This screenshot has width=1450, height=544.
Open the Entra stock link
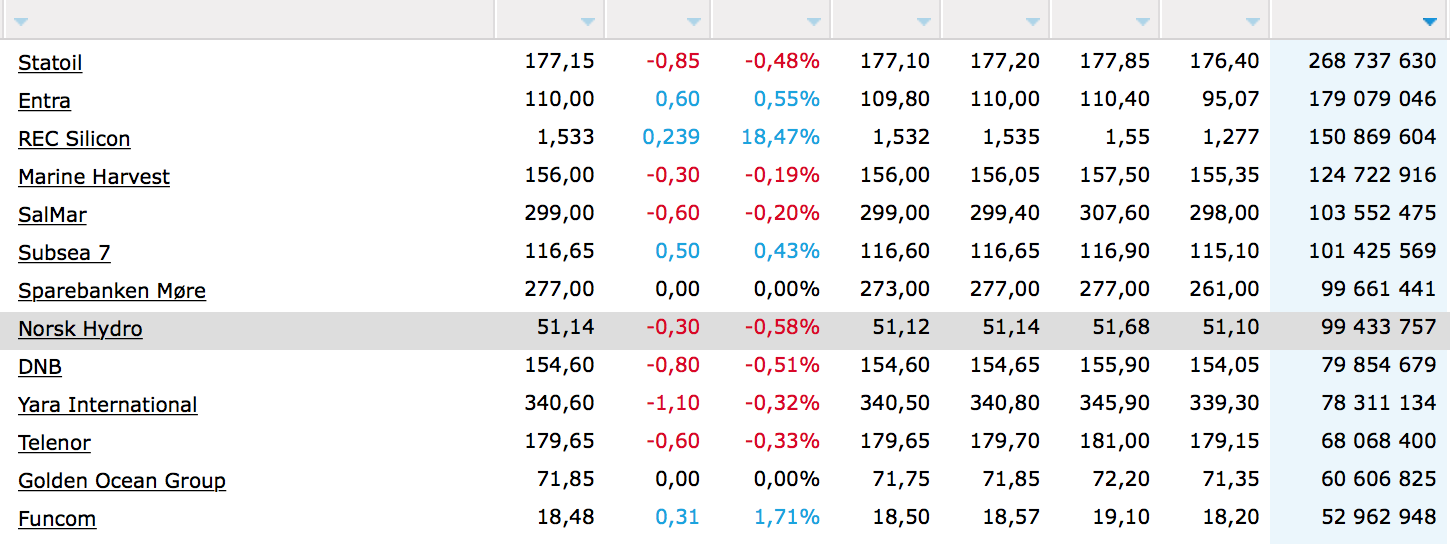(x=44, y=100)
